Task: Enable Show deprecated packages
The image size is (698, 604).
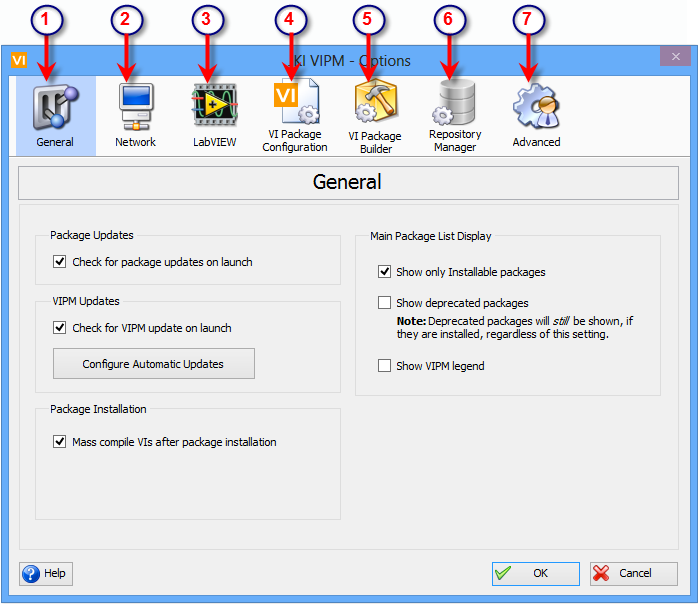Action: click(385, 303)
